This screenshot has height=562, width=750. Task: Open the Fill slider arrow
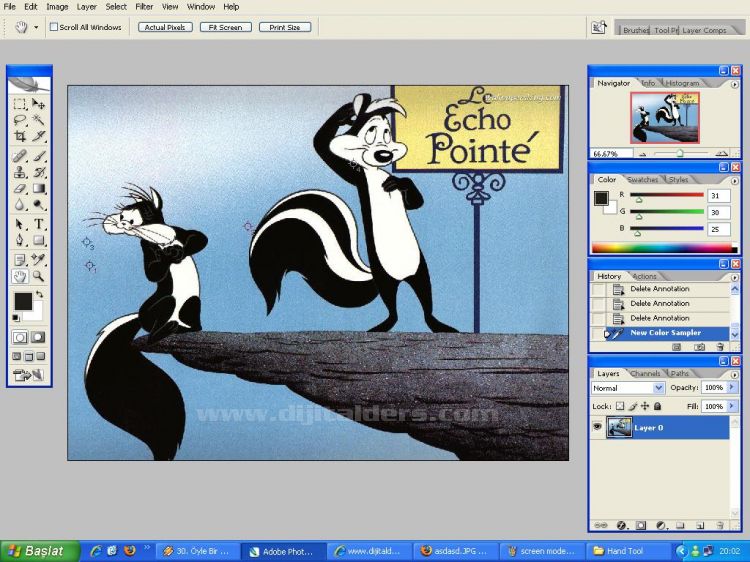pyautogui.click(x=732, y=406)
